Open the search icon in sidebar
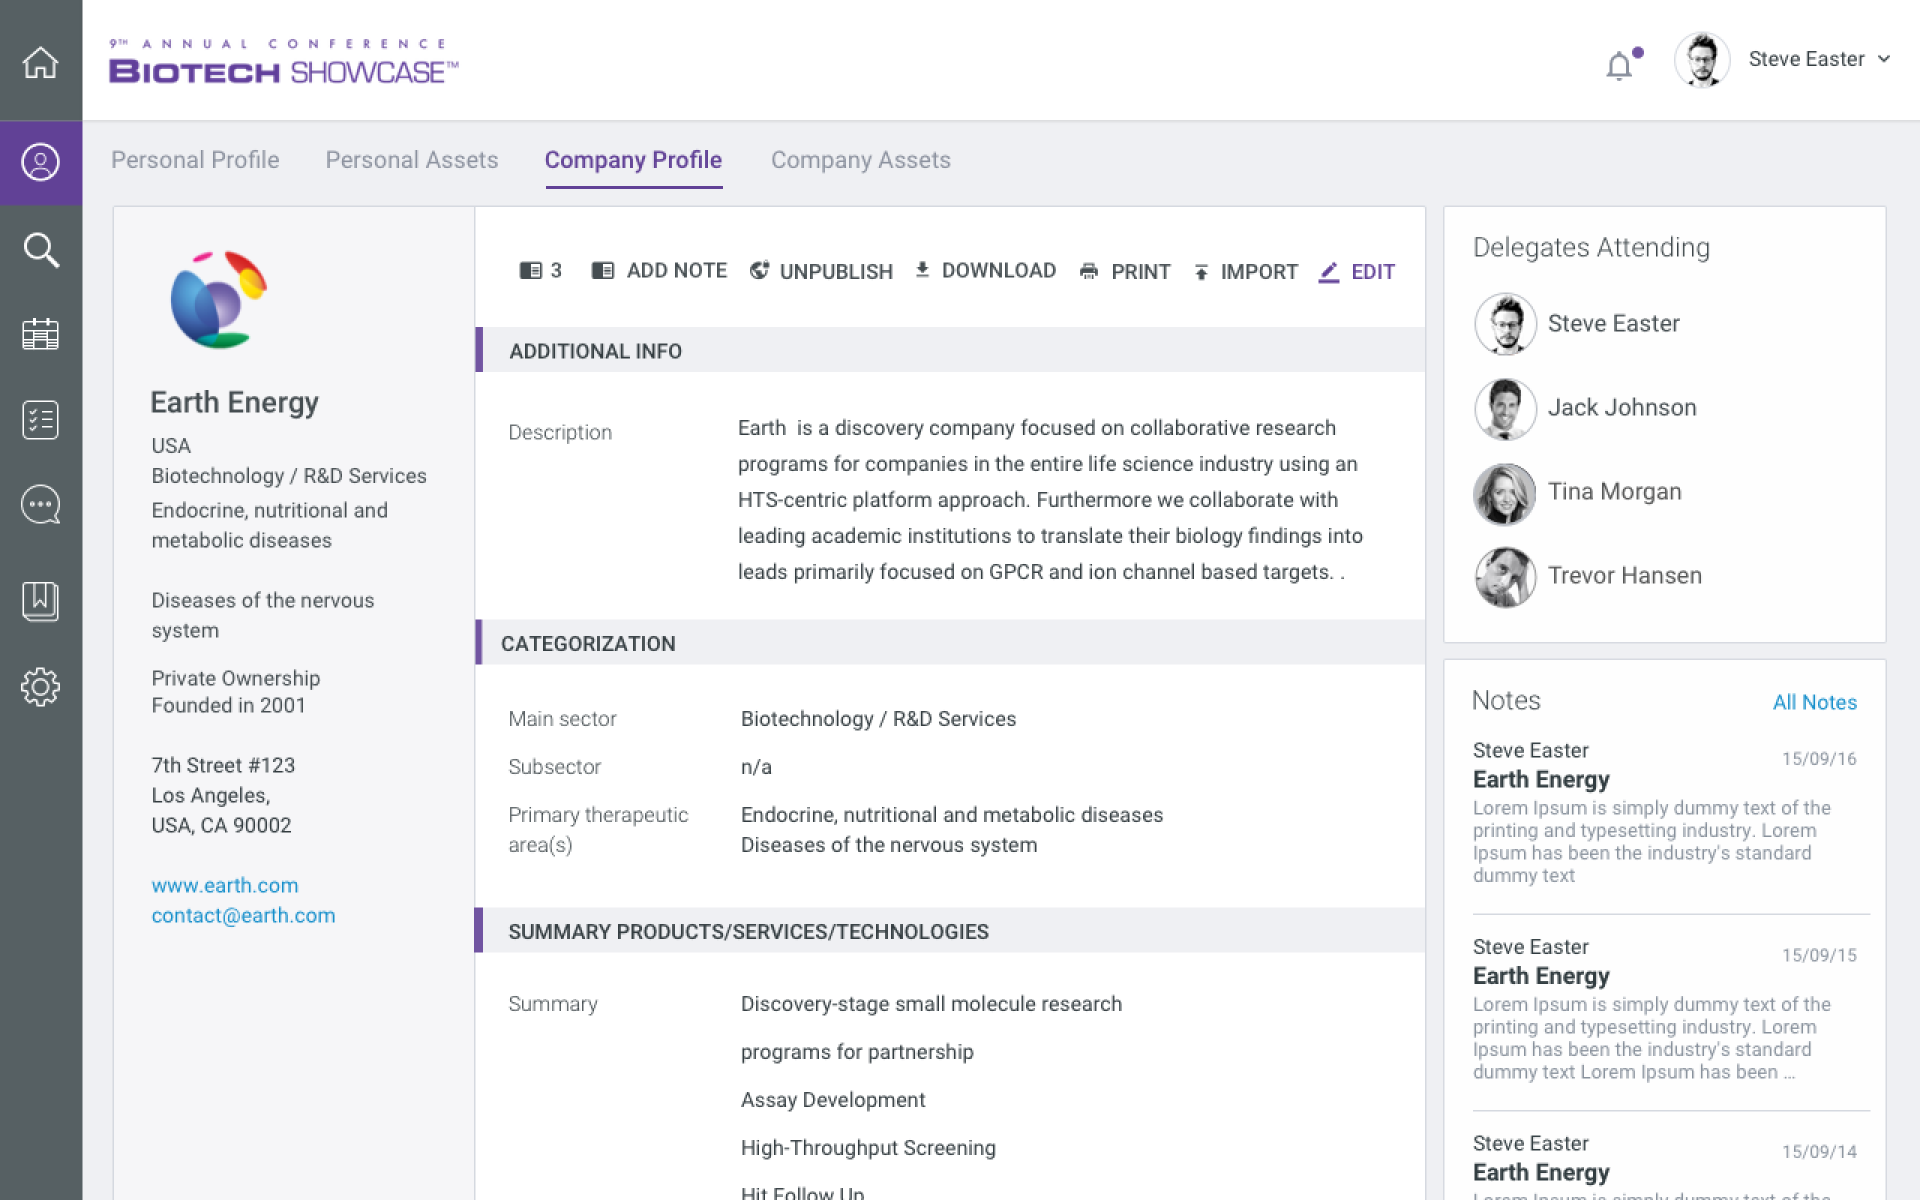1920x1200 pixels. [41, 250]
